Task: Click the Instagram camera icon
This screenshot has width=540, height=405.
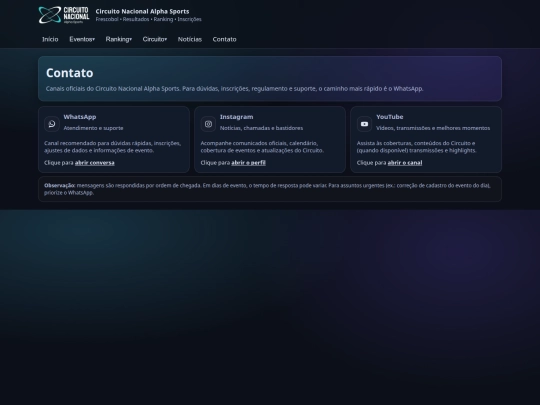Action: [x=208, y=124]
